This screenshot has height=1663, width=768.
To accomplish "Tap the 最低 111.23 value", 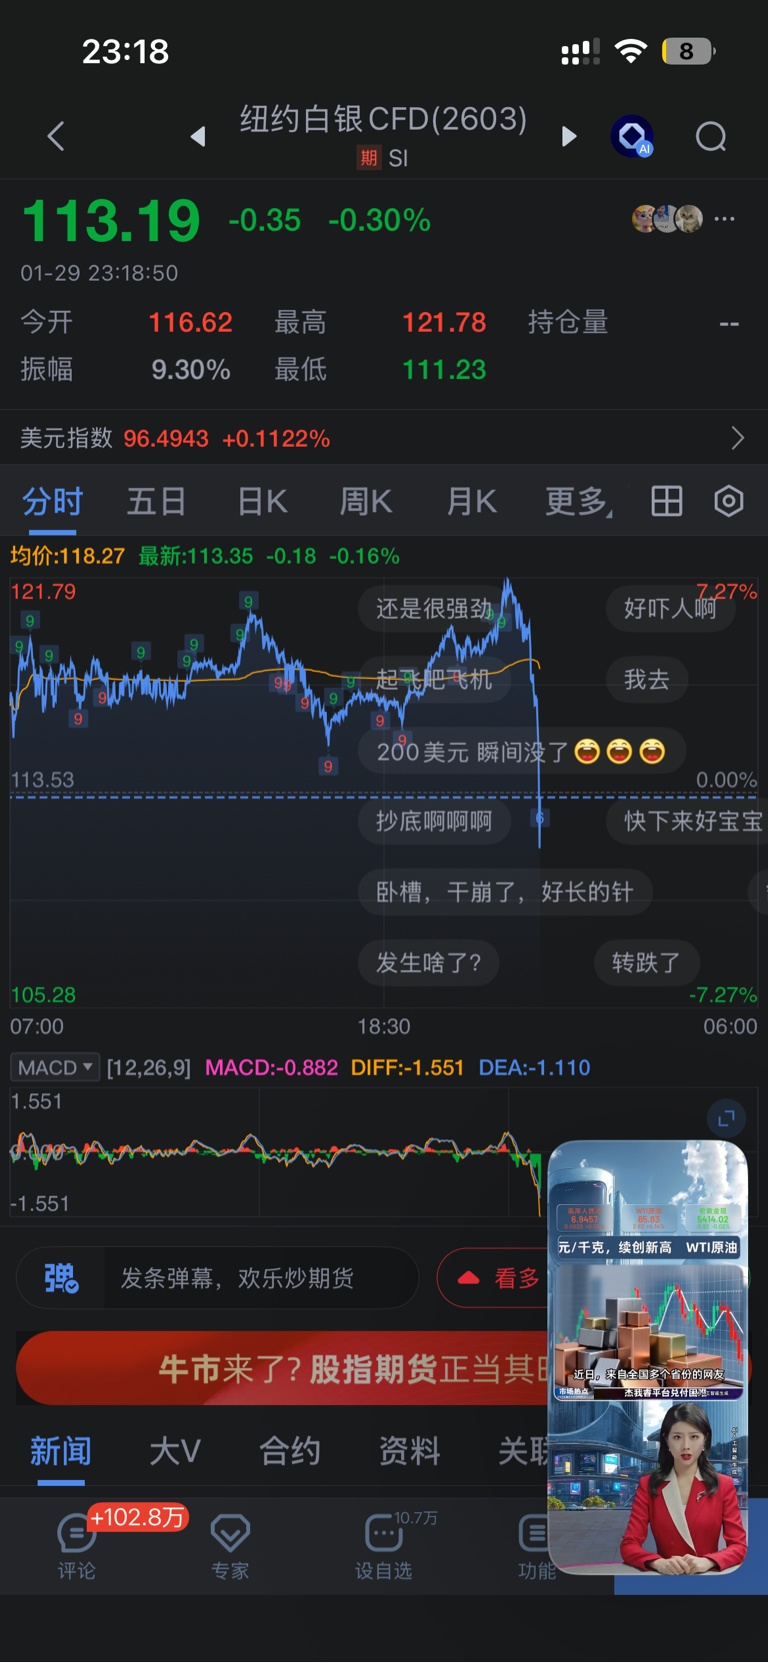I will pyautogui.click(x=444, y=369).
